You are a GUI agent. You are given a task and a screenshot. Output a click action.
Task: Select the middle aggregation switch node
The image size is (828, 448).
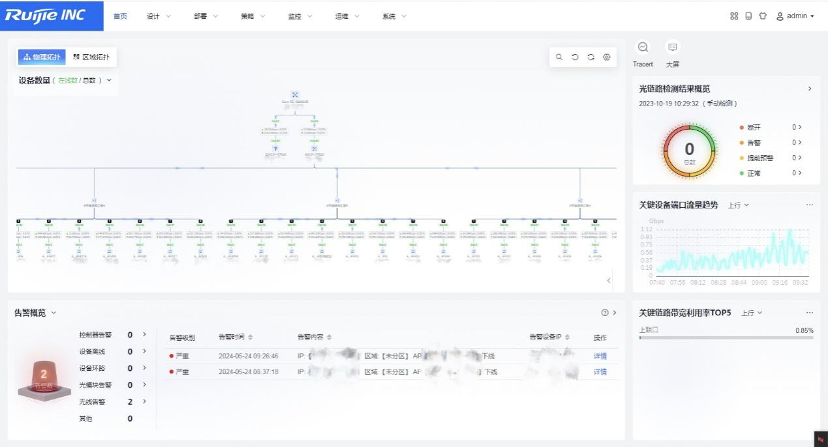tap(336, 201)
